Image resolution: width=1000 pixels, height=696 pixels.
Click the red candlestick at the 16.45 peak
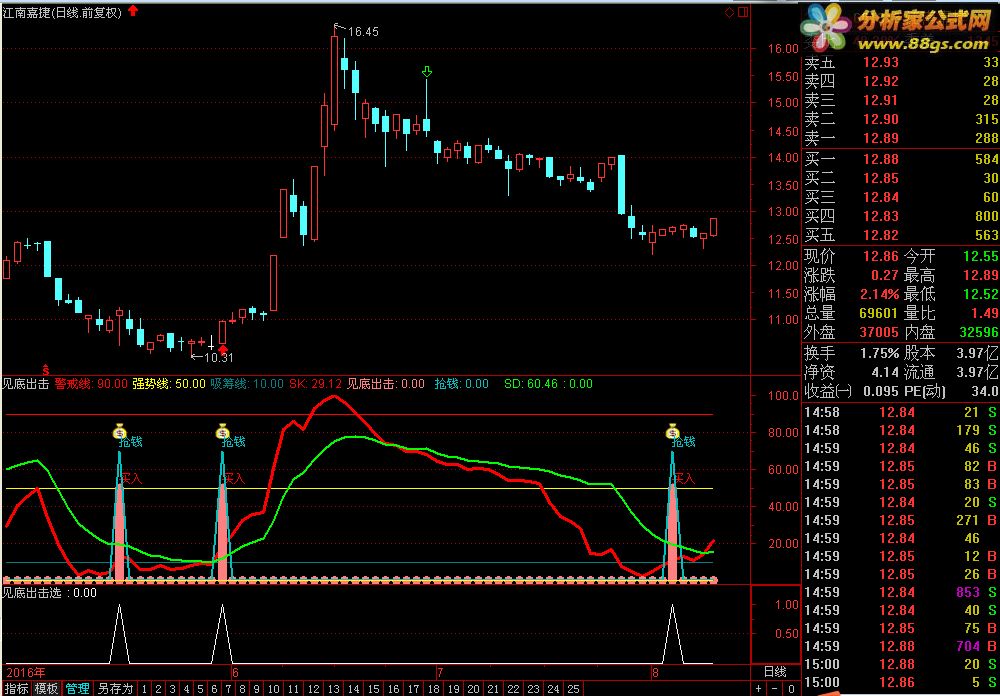(x=334, y=80)
